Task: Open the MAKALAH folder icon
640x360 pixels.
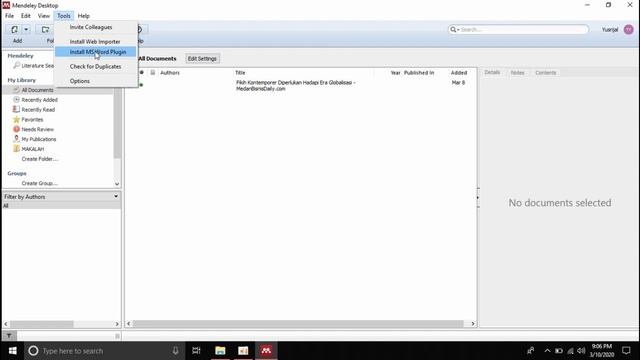Action: tap(16, 149)
